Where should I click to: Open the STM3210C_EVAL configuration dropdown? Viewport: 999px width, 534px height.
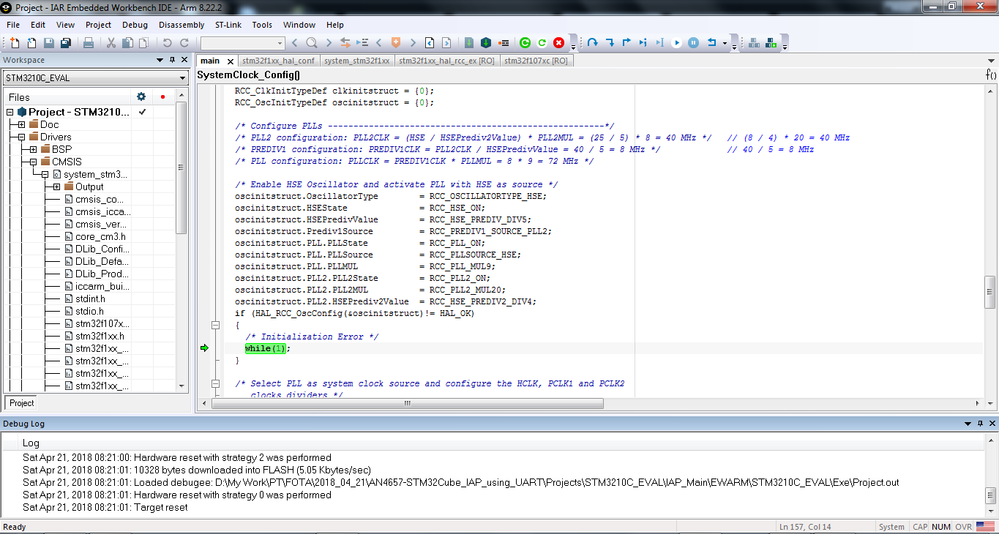182,78
